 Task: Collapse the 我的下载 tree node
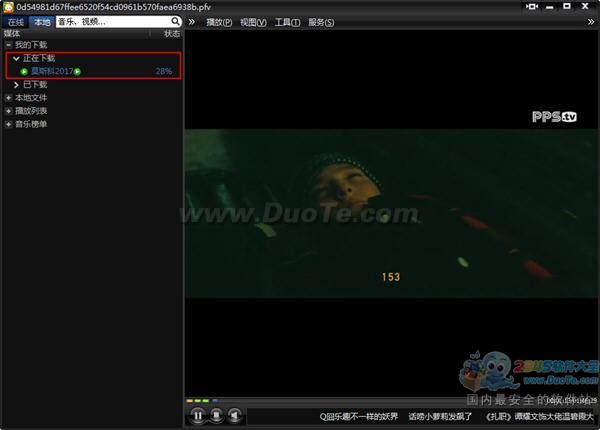[x=8, y=45]
